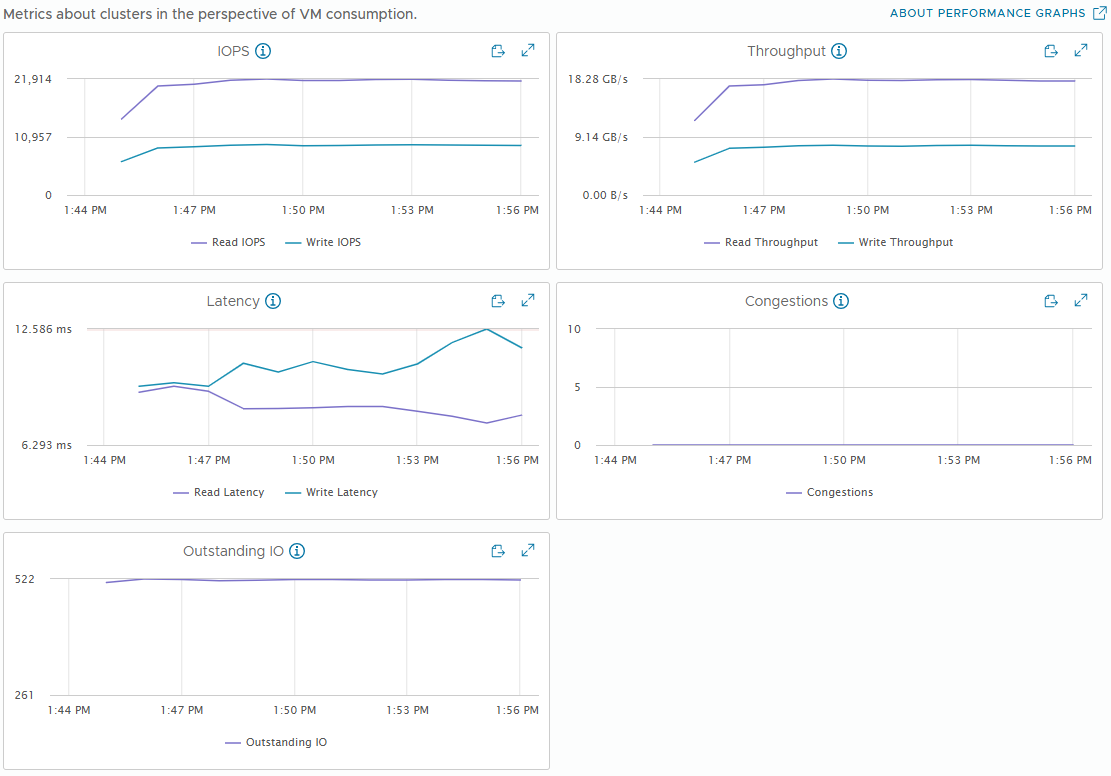Viewport: 1111px width, 776px height.
Task: Open the Congestions info icon
Action: [841, 301]
